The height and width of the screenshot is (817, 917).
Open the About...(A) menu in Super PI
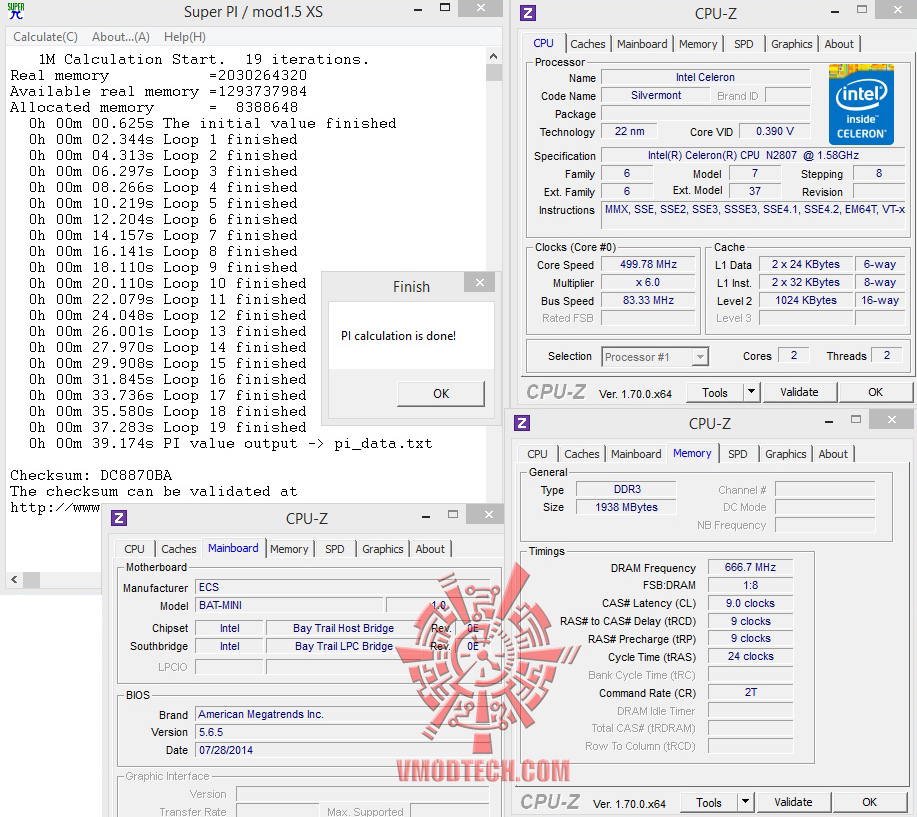[x=120, y=37]
